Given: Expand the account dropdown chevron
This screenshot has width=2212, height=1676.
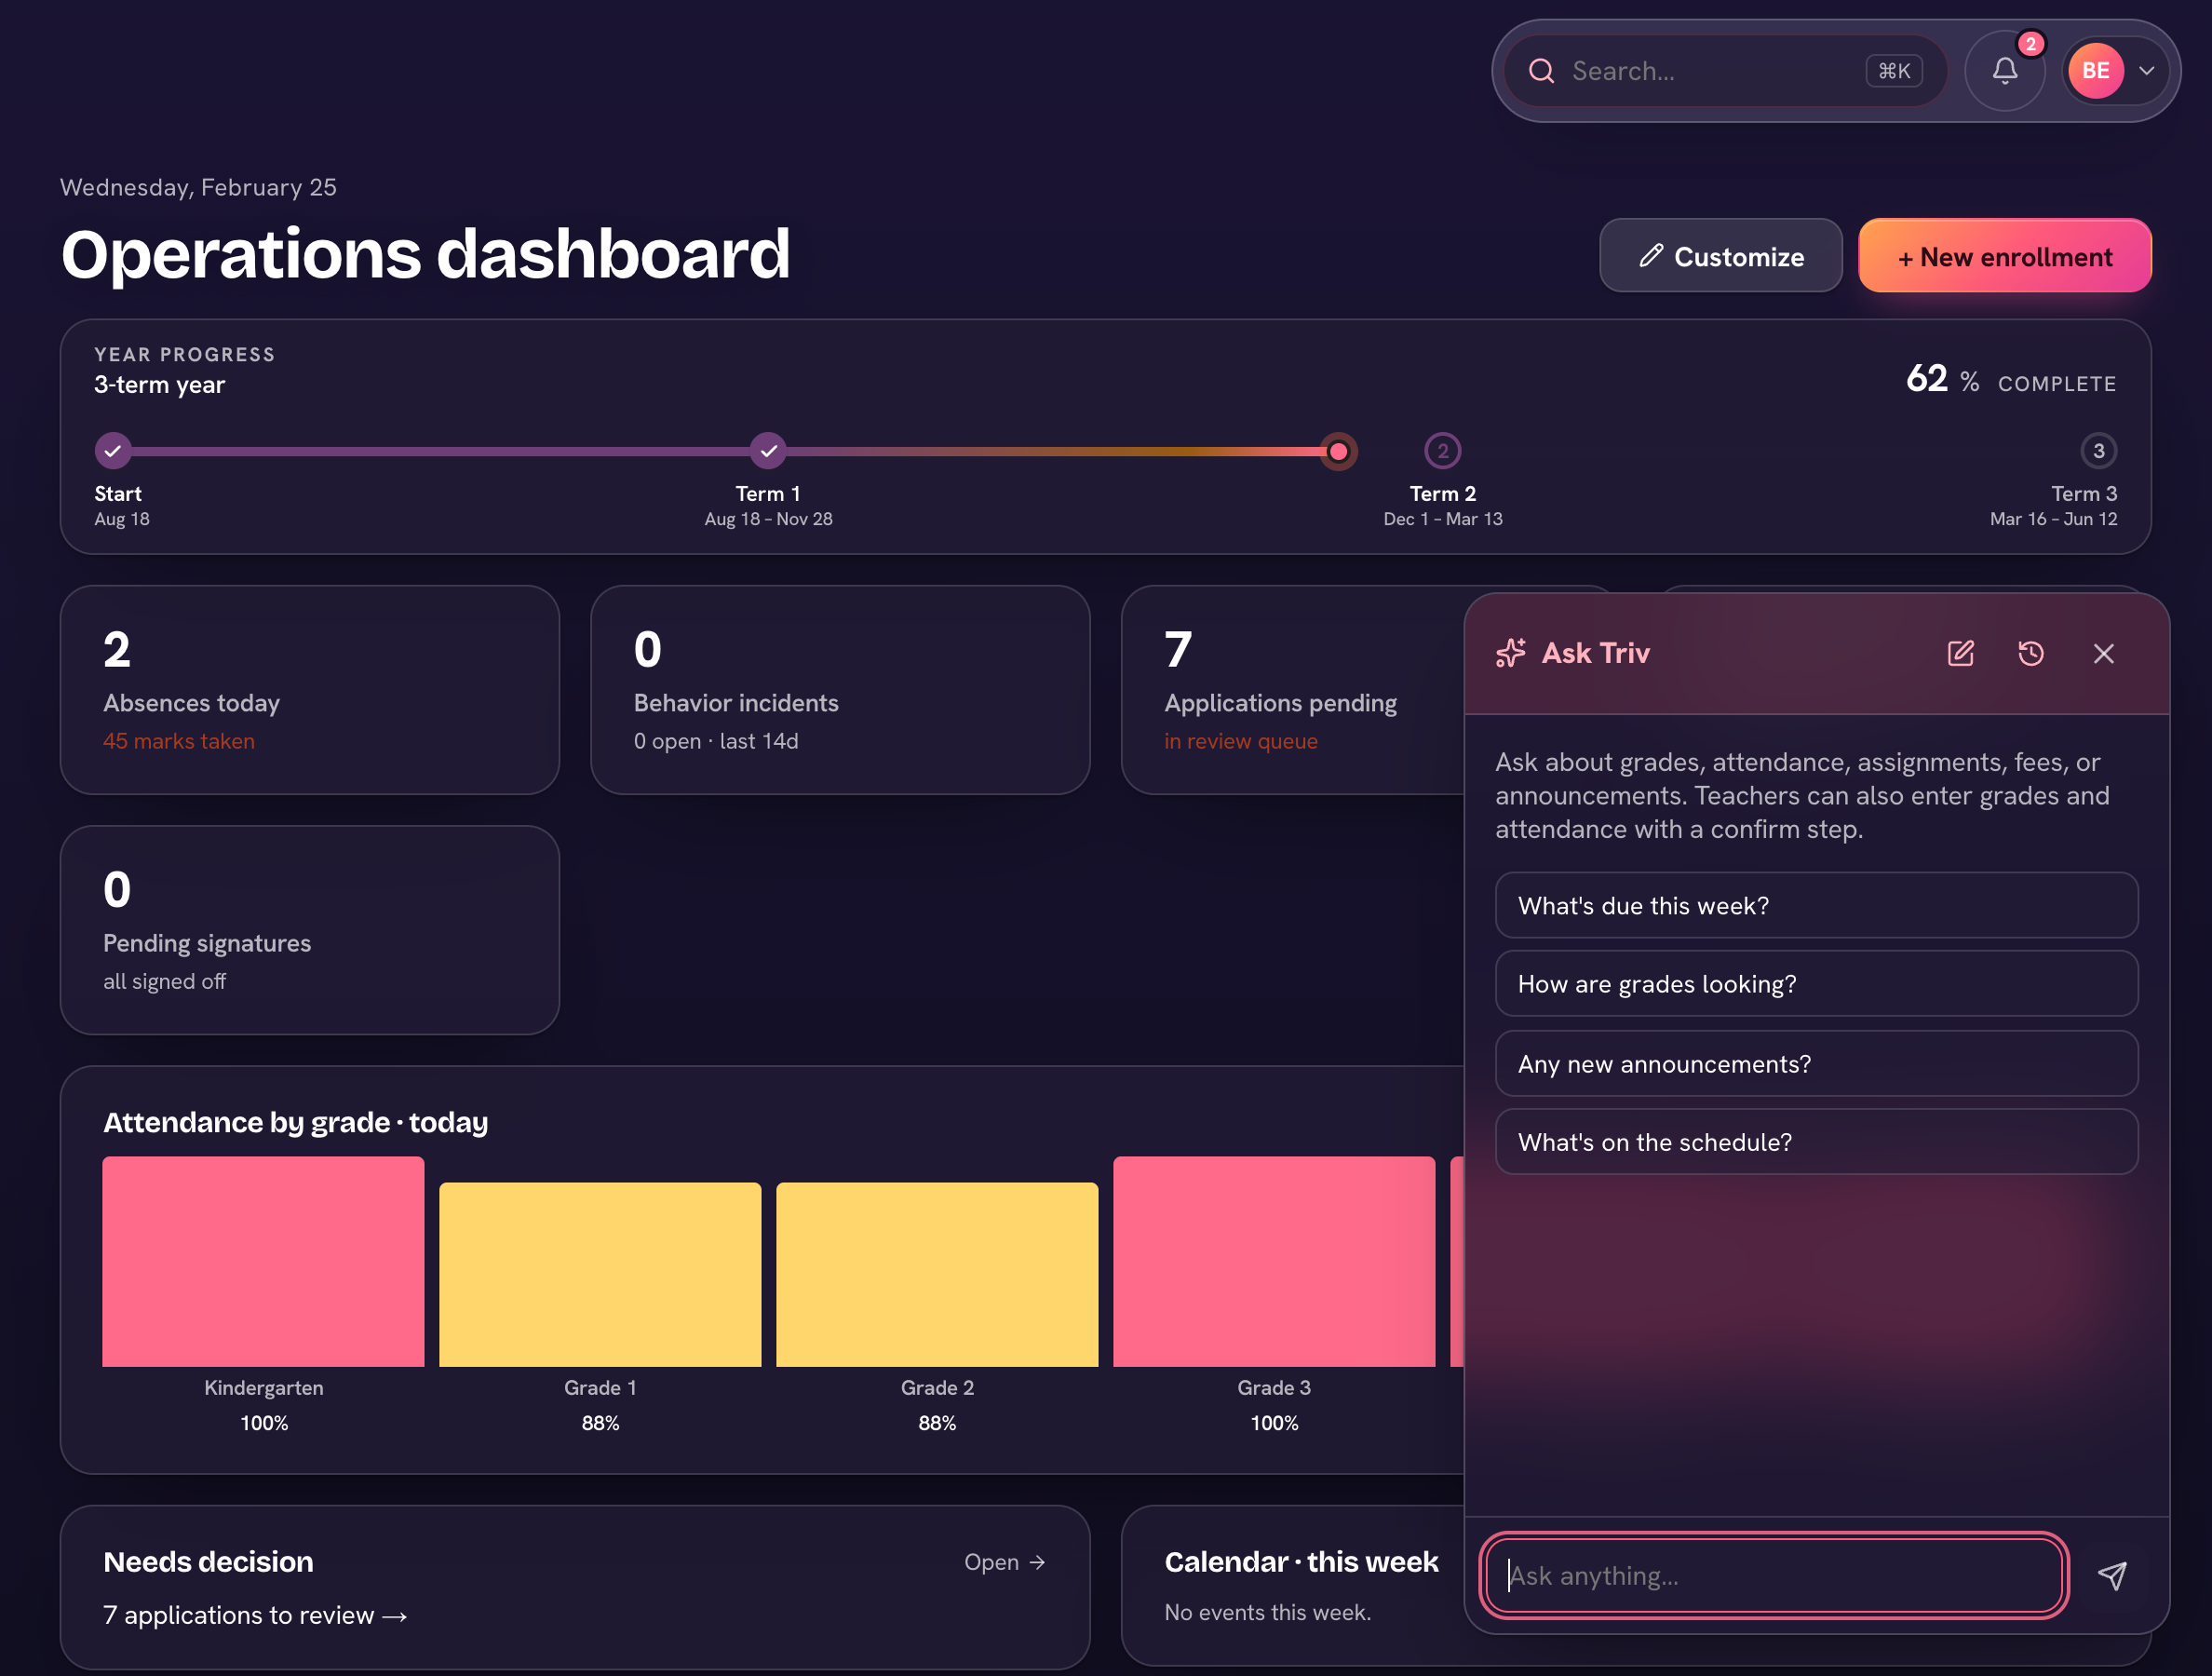Looking at the screenshot, I should pyautogui.click(x=2146, y=71).
